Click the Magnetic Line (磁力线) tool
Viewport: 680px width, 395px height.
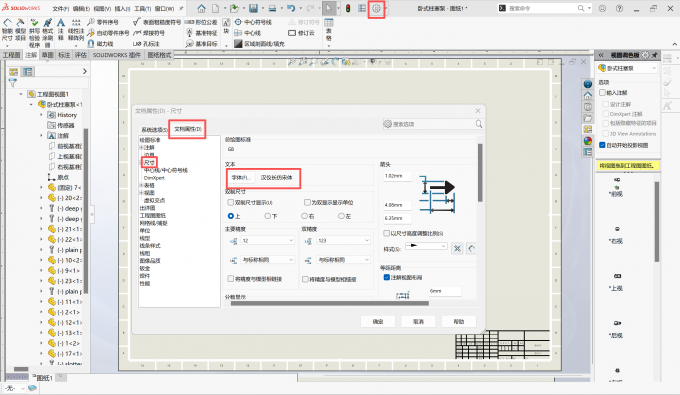pos(101,44)
